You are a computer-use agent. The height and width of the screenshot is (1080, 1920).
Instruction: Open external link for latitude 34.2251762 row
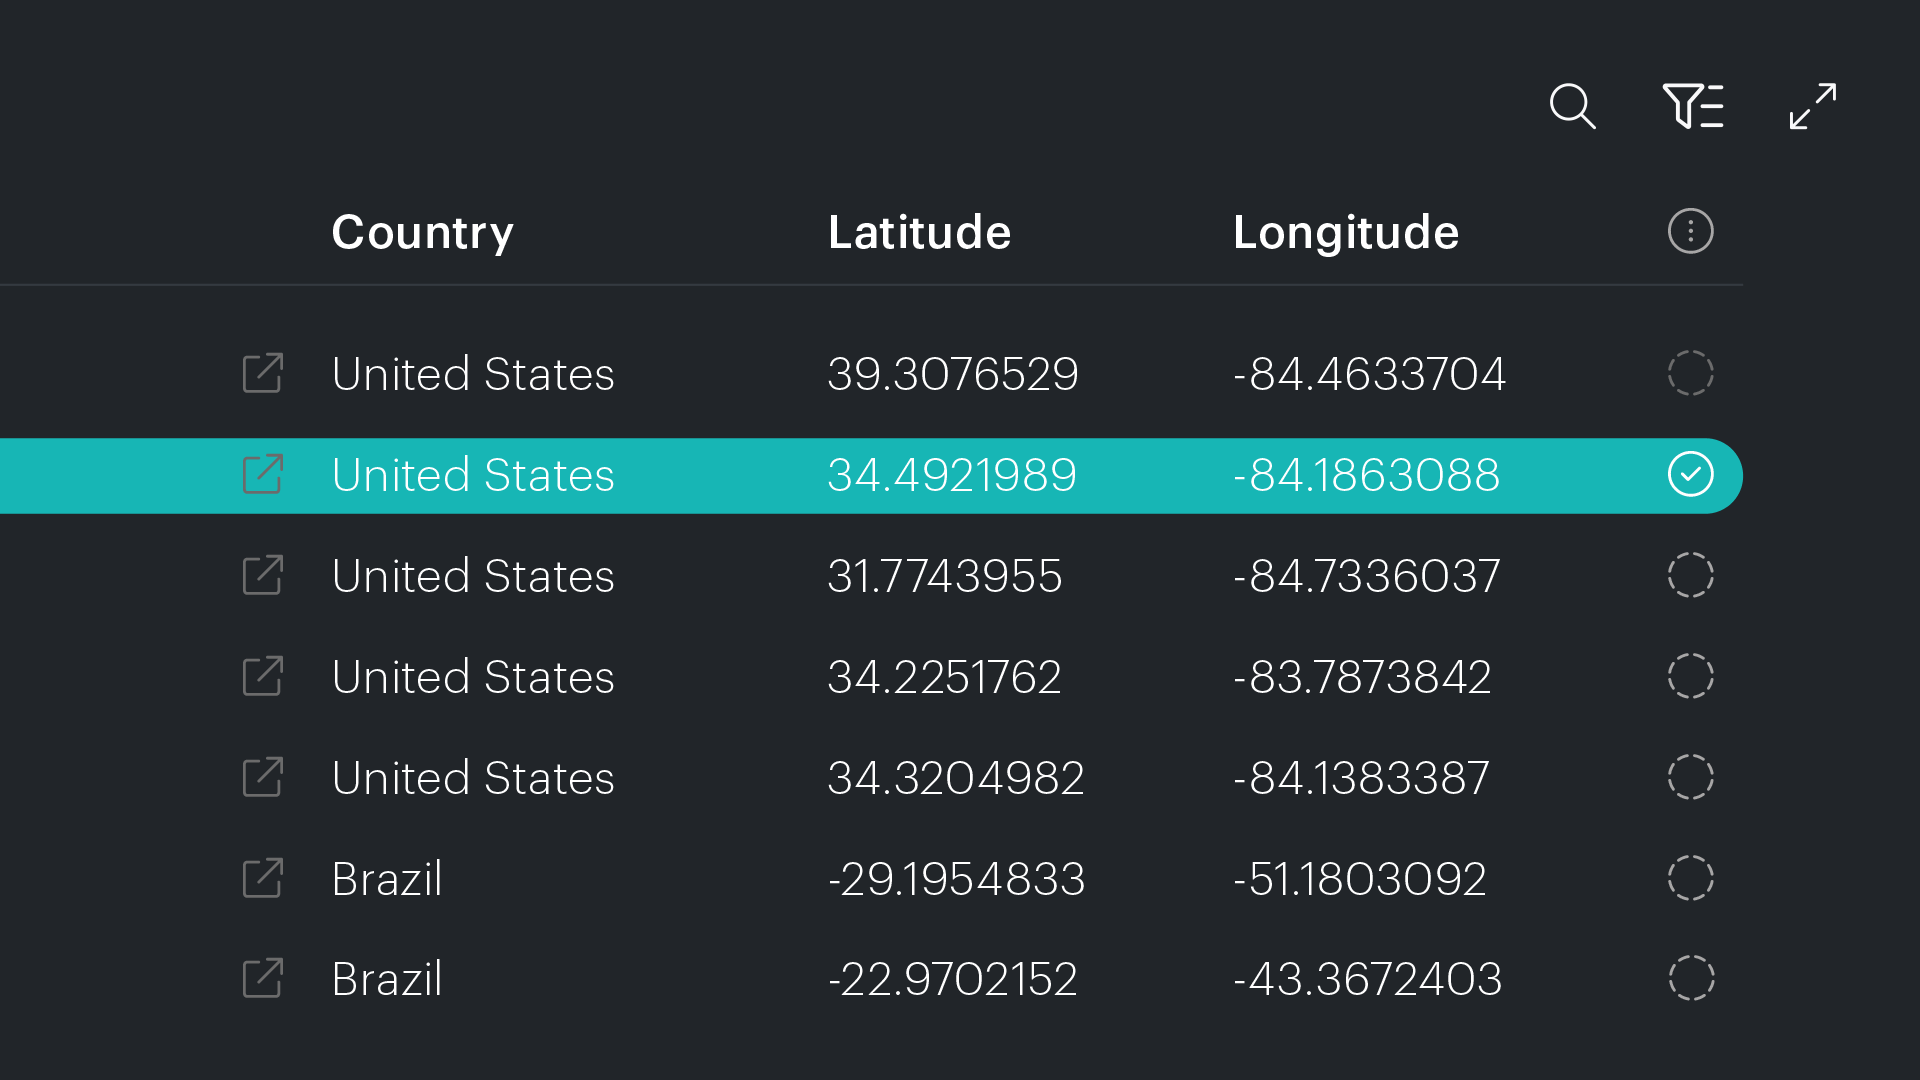pos(263,676)
